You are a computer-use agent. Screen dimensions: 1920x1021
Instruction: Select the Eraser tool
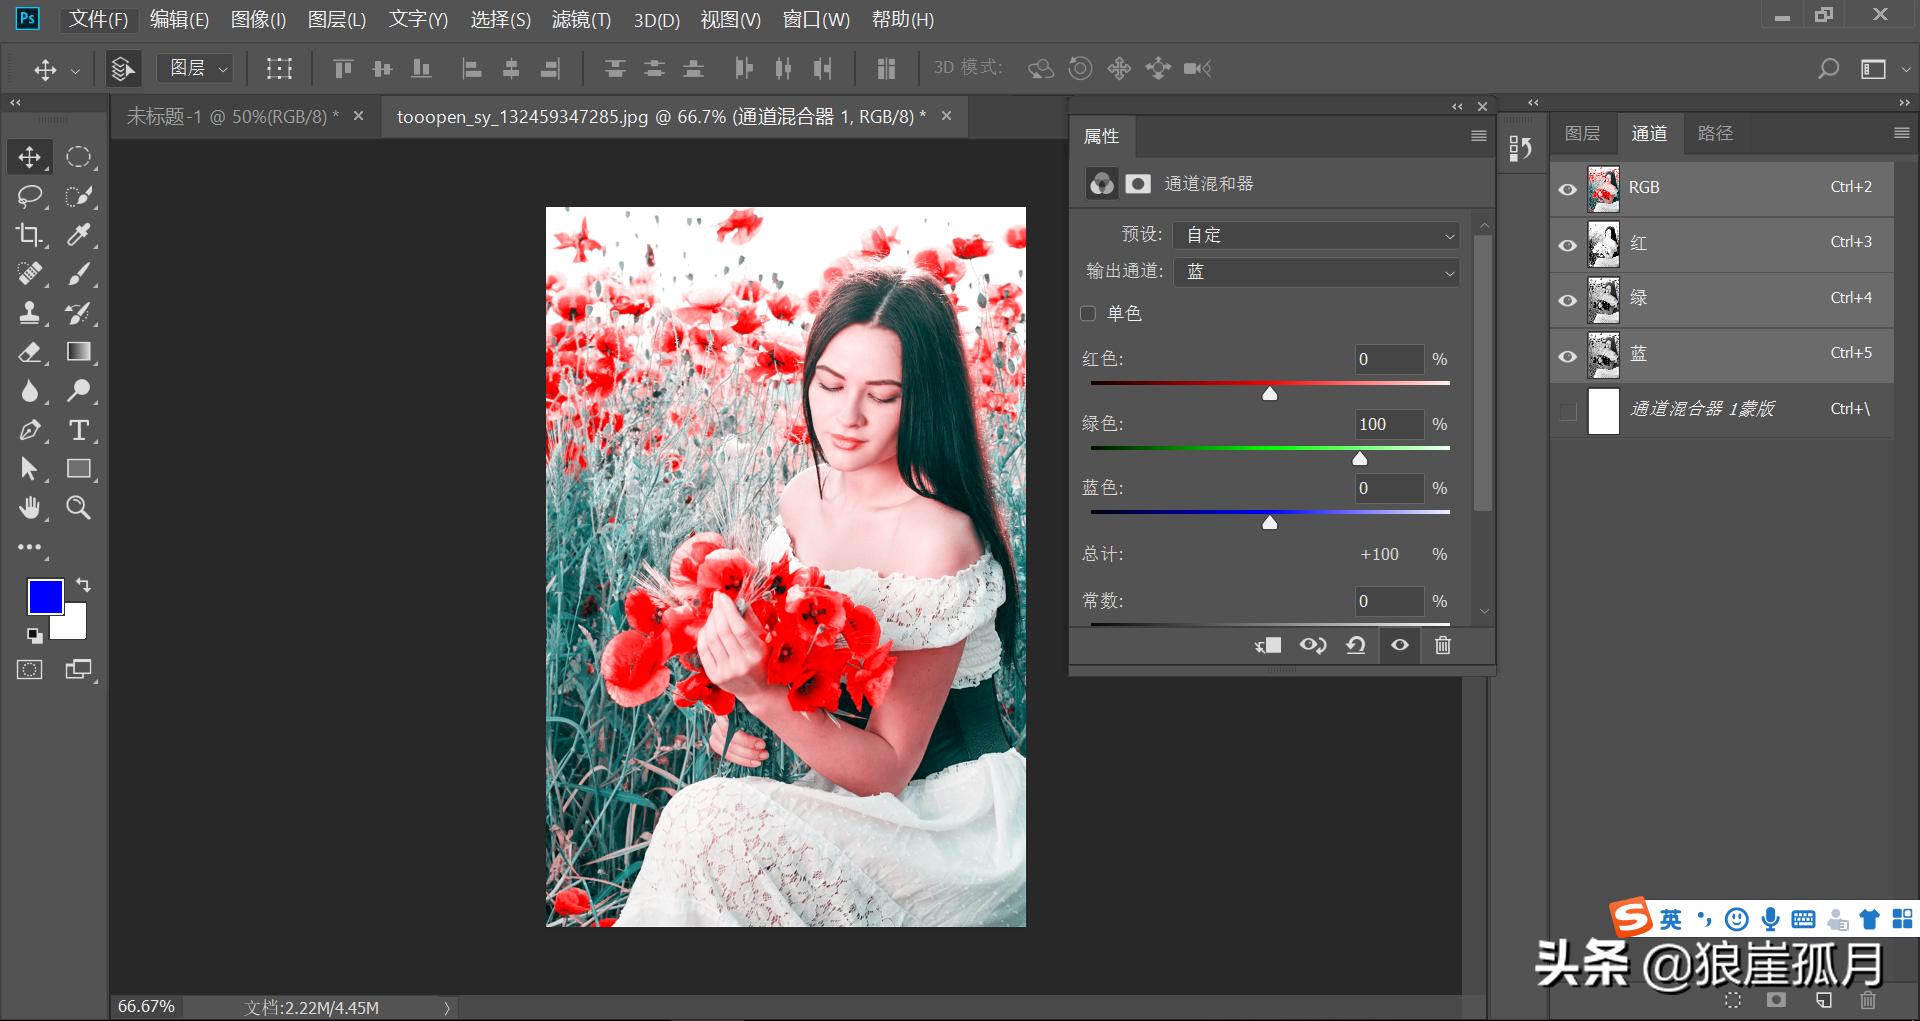pos(29,352)
